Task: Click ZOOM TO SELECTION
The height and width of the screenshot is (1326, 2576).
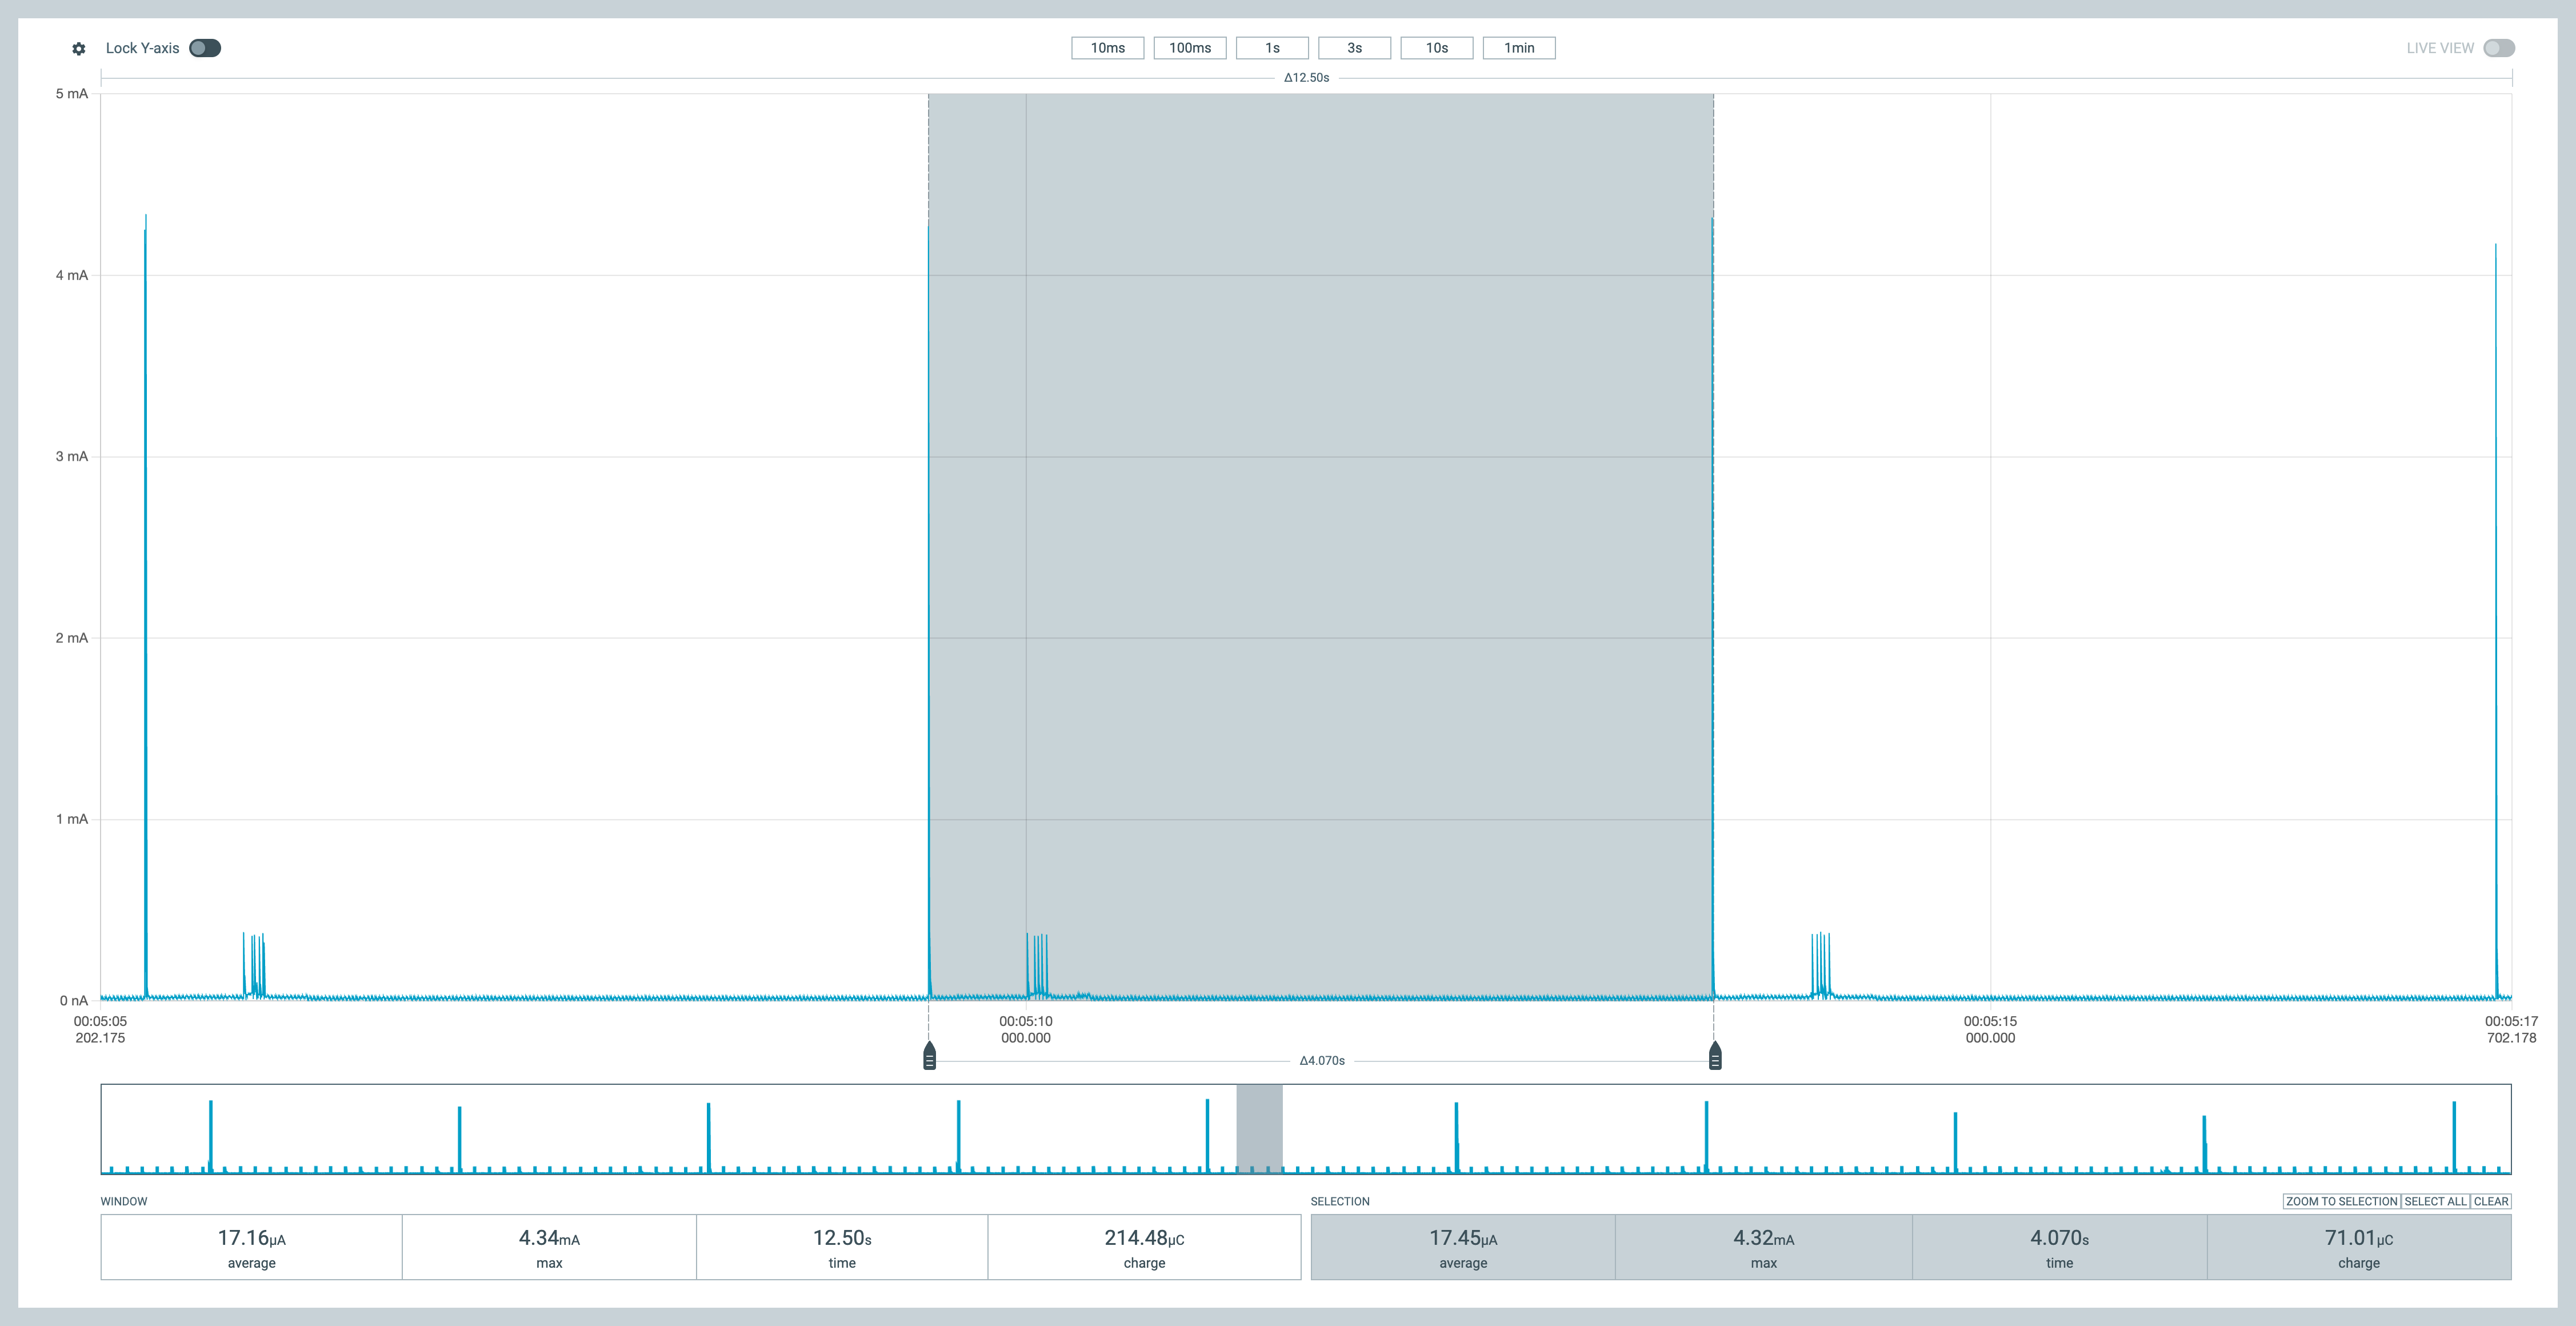Action: point(2341,1201)
